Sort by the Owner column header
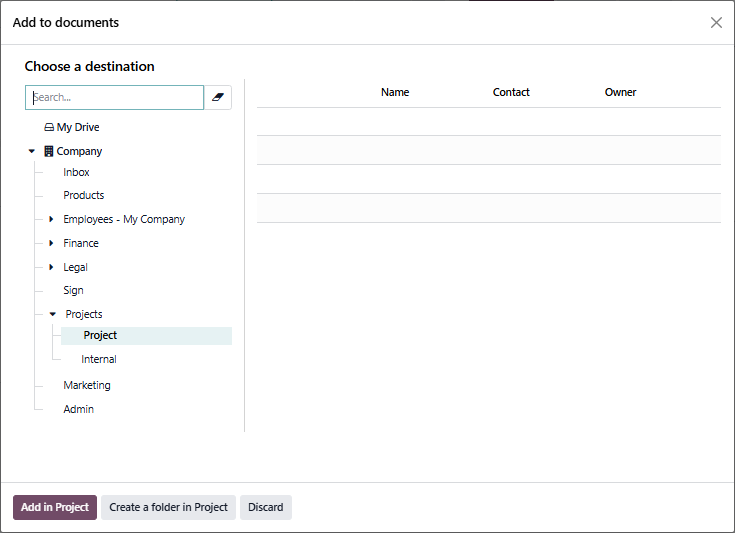735x533 pixels. (620, 92)
